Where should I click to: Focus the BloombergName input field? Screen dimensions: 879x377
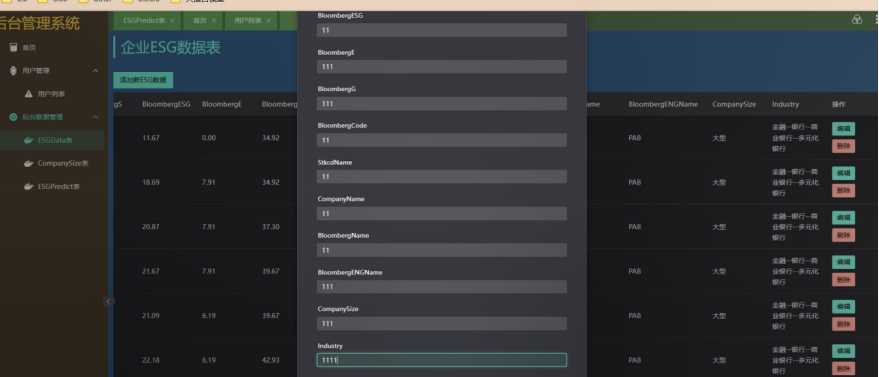(442, 250)
